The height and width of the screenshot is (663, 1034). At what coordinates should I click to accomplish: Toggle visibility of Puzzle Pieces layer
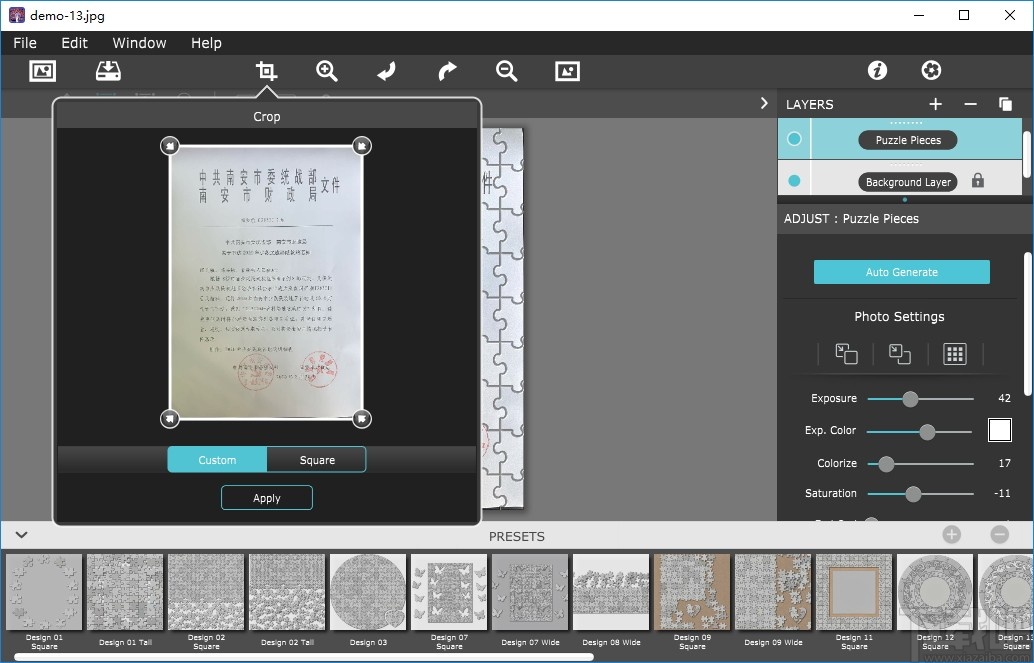[794, 139]
